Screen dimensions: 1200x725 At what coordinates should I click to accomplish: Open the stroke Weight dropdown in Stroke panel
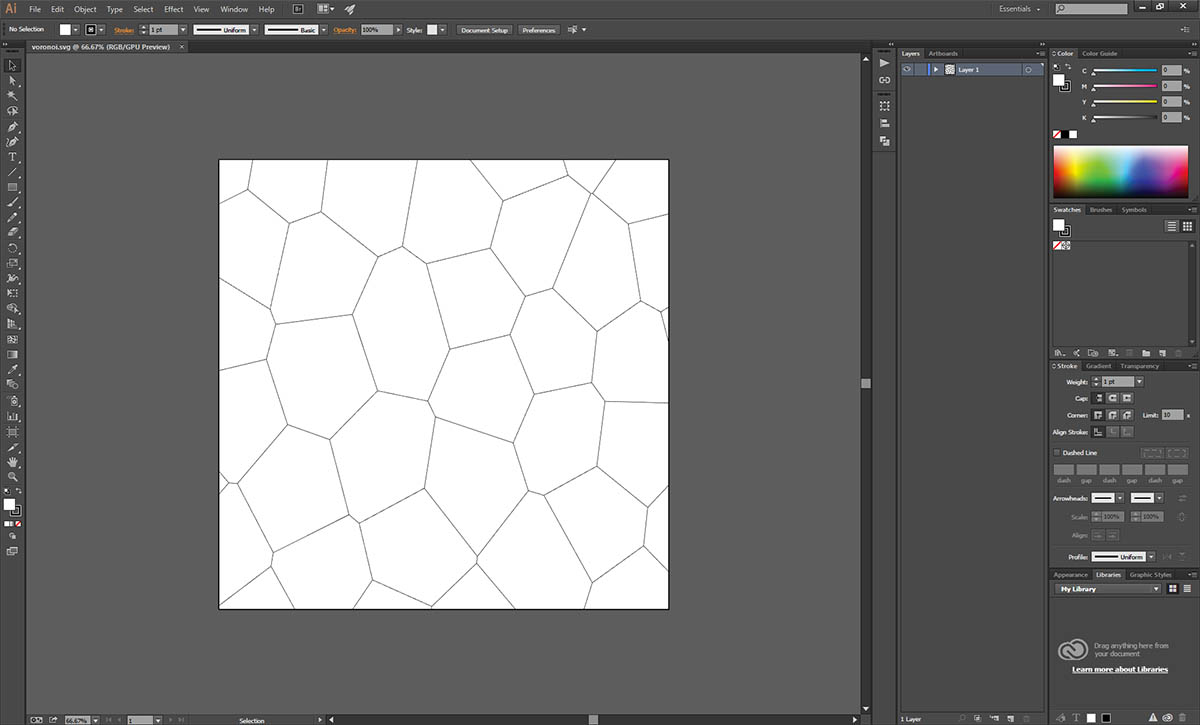[1139, 382]
